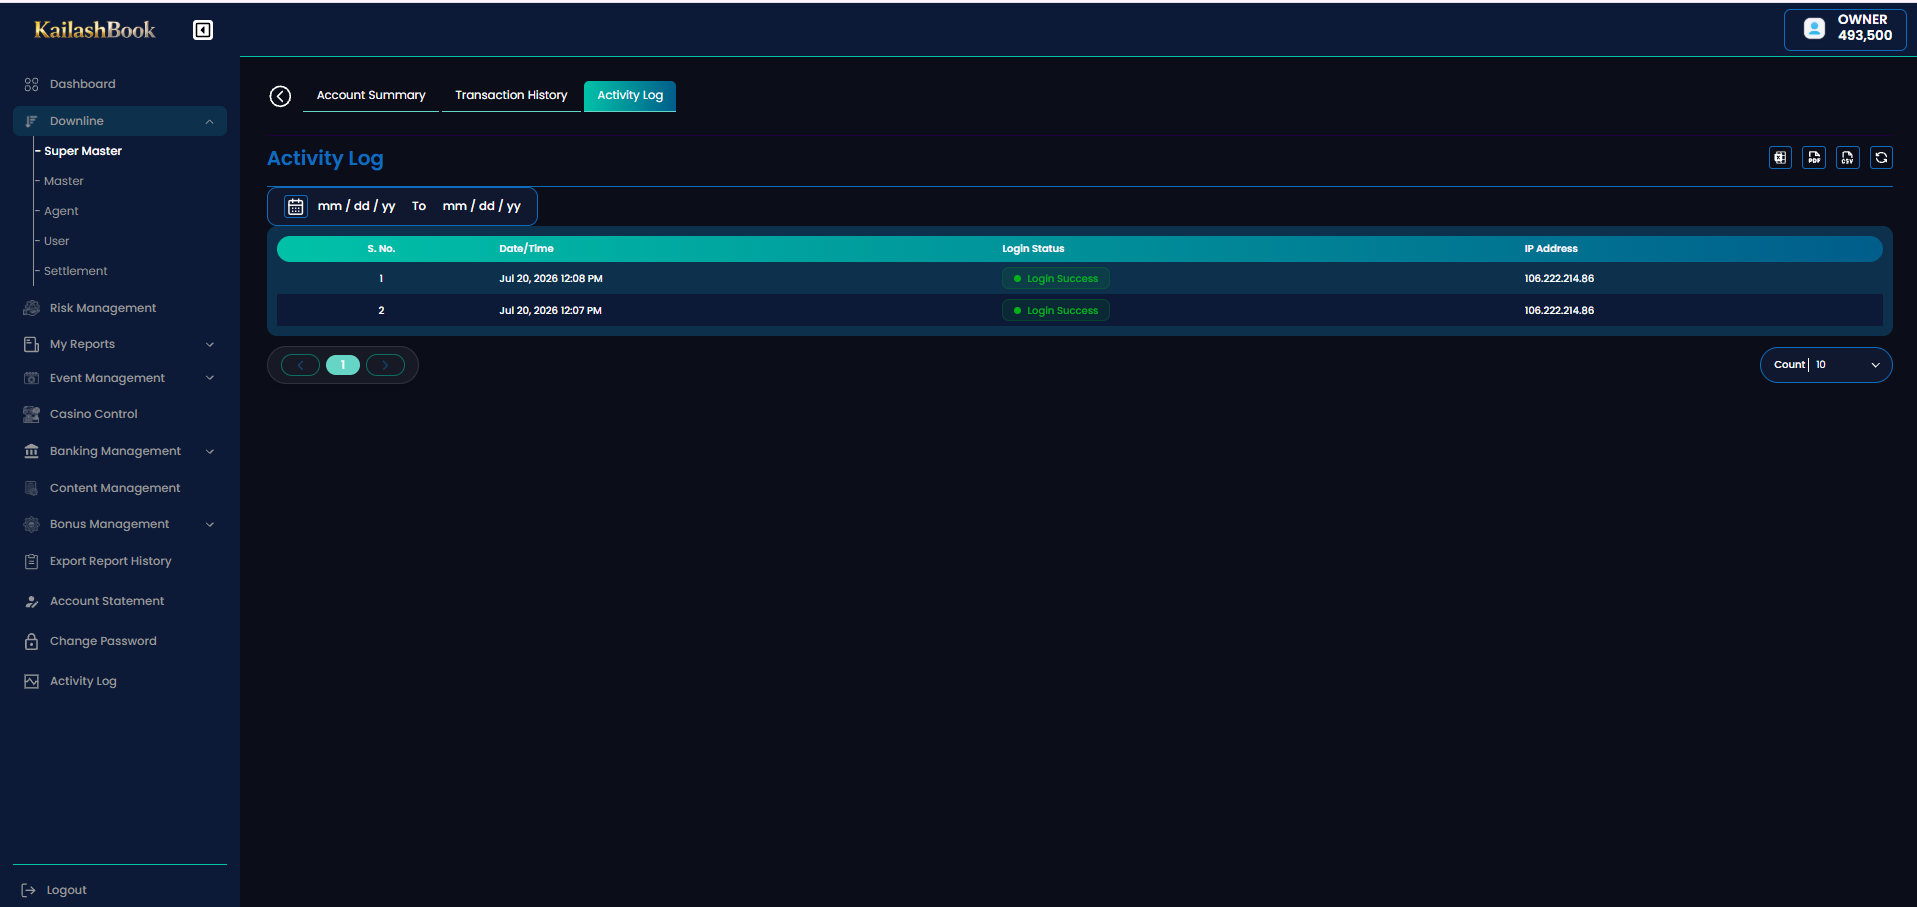Click the sidebar Activity Log chart icon
The image size is (1917, 907).
click(31, 681)
